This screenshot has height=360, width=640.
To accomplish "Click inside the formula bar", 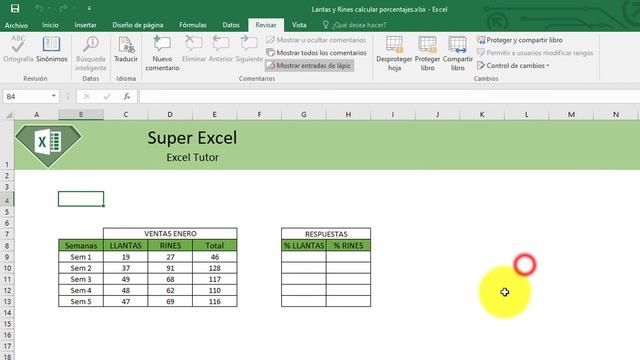I will (x=389, y=96).
